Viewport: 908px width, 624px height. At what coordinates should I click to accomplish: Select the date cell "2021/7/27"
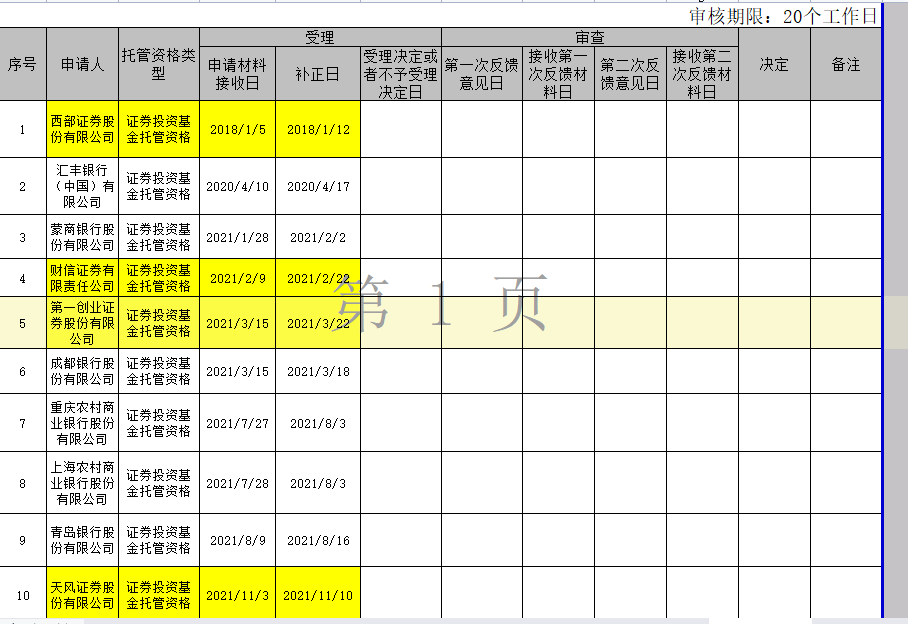coord(237,423)
